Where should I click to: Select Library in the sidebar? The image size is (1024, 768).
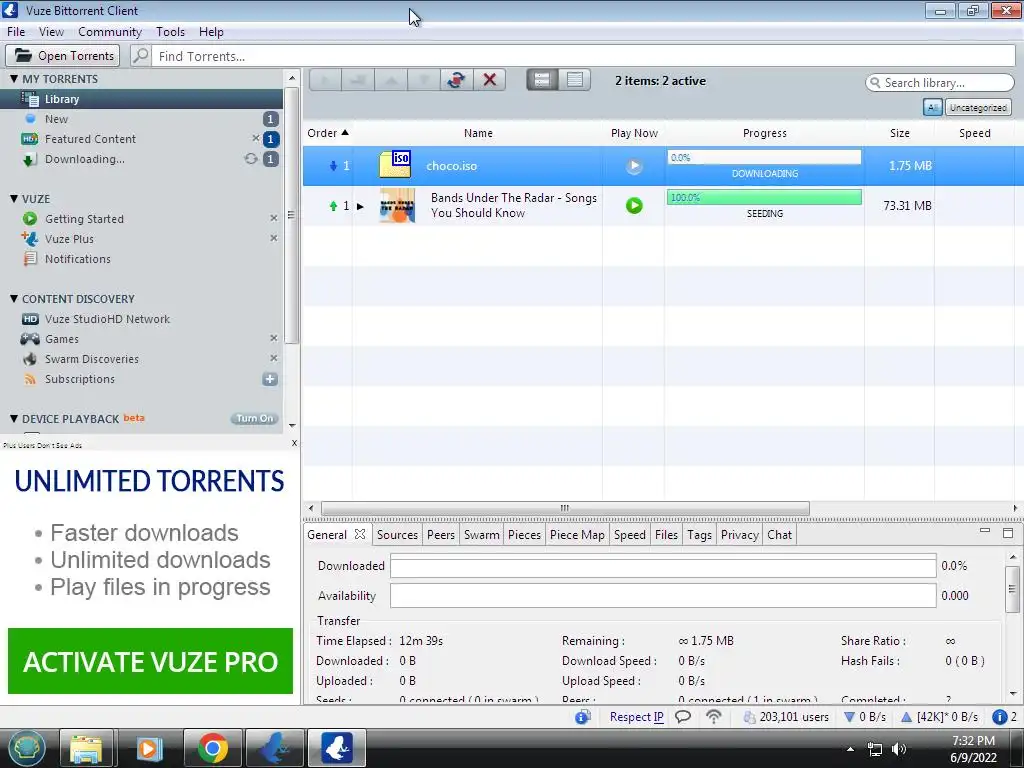141,99
